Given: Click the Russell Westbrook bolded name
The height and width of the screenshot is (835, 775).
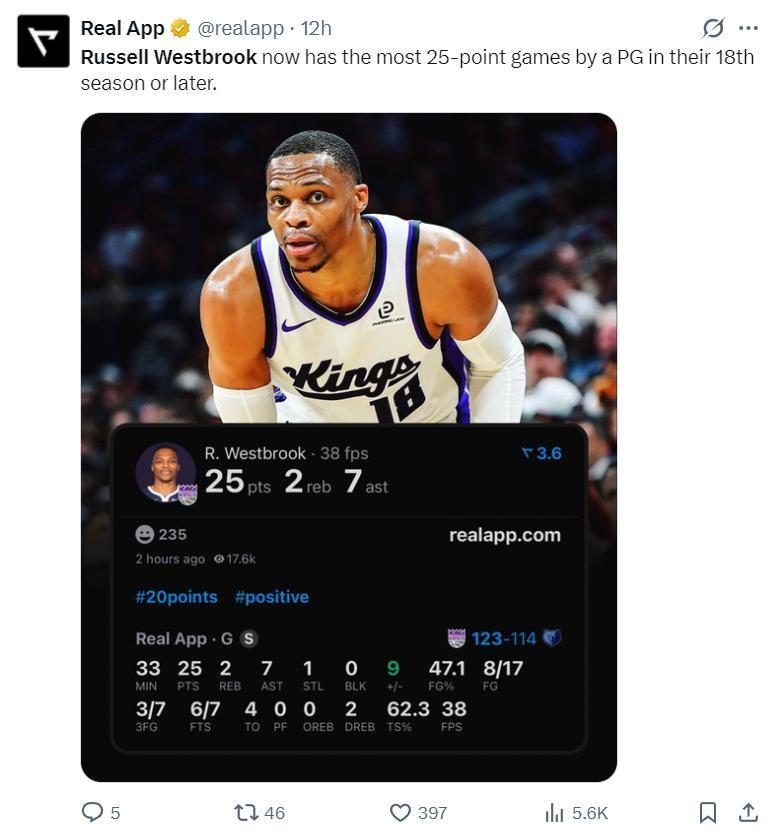Looking at the screenshot, I should pos(168,57).
